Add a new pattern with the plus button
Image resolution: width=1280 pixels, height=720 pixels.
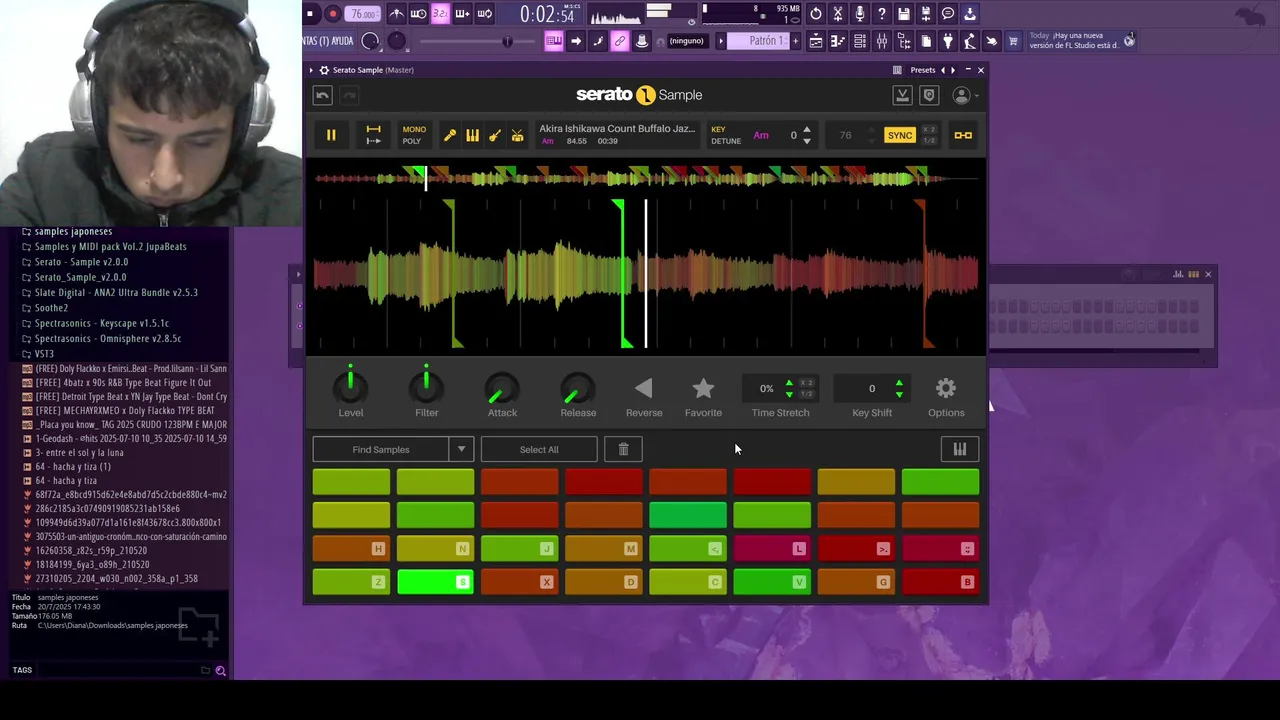(797, 41)
